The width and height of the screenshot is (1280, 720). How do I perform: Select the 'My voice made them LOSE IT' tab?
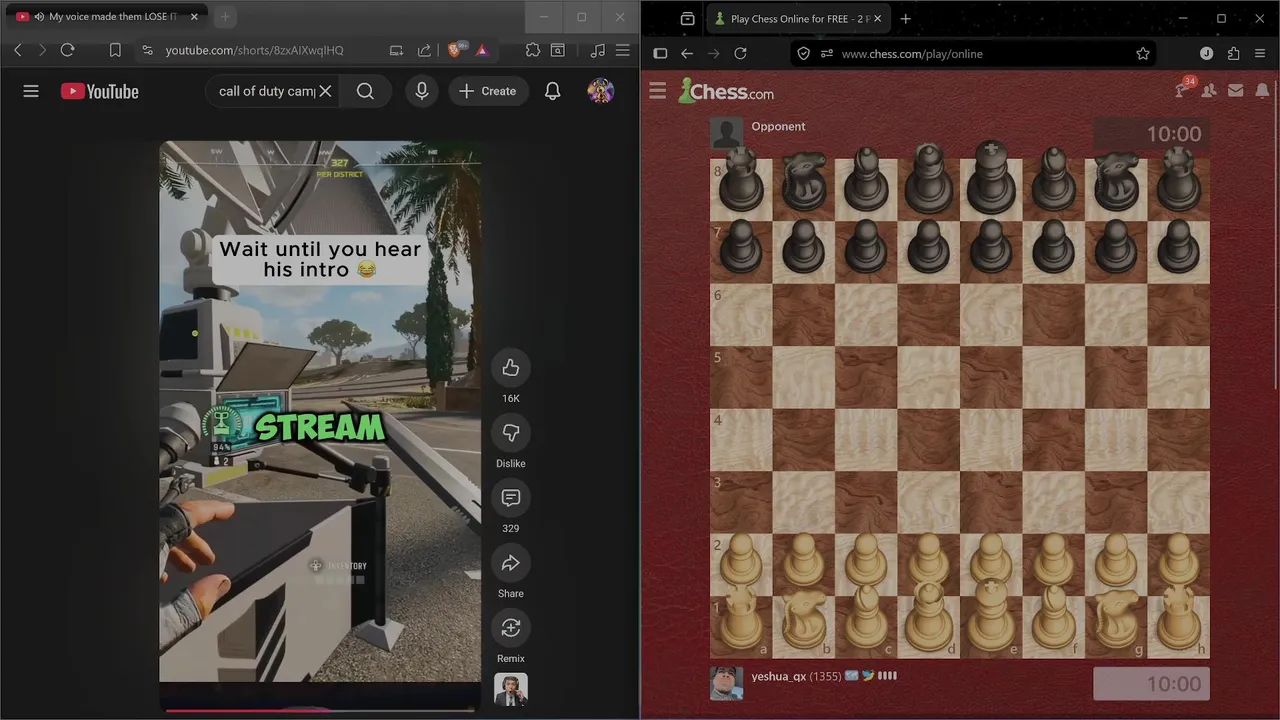tap(107, 17)
